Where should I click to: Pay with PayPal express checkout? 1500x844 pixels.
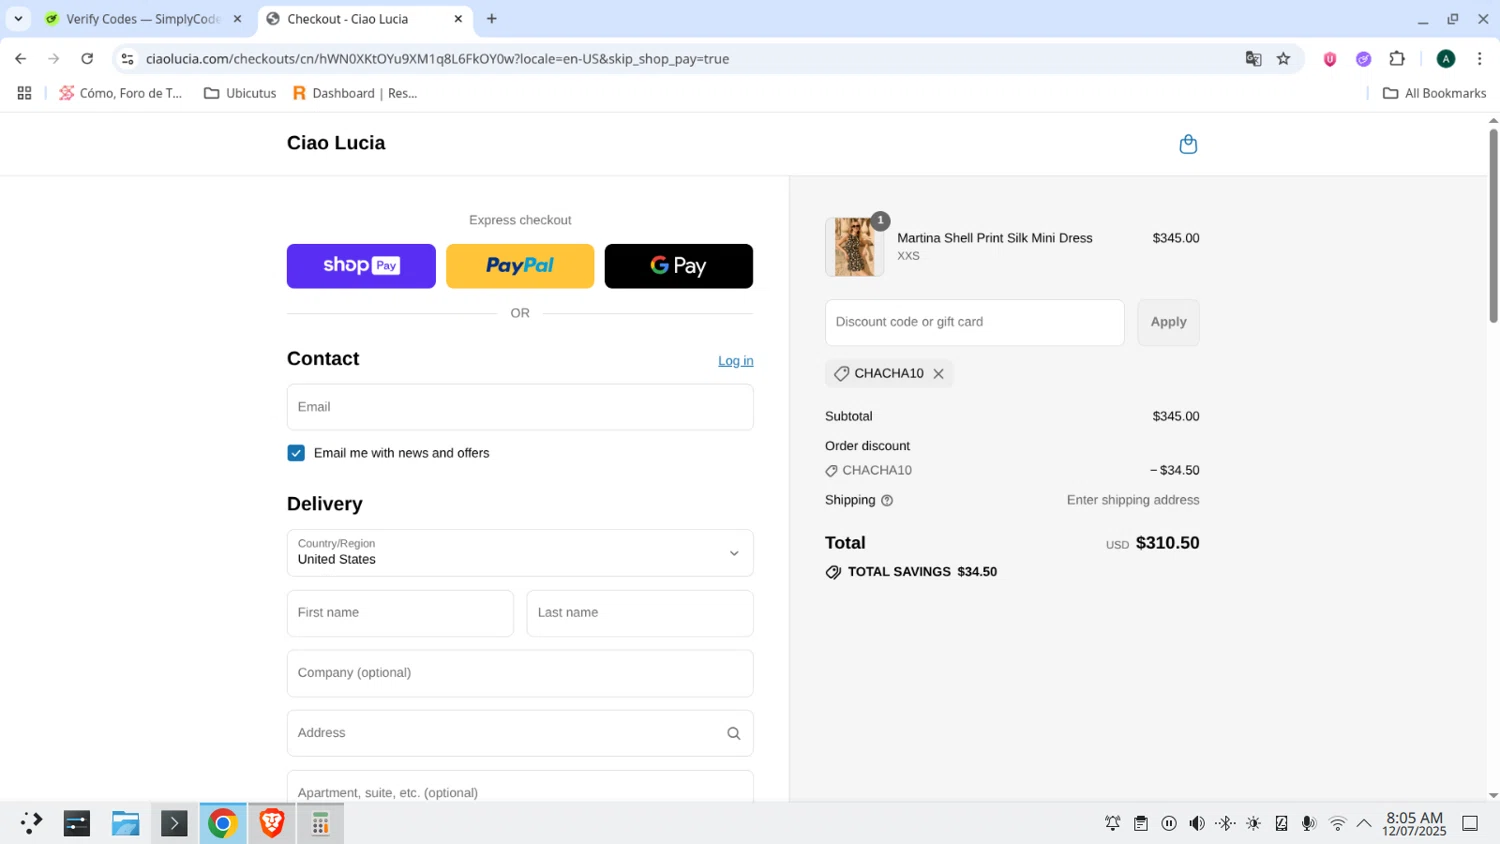point(520,266)
